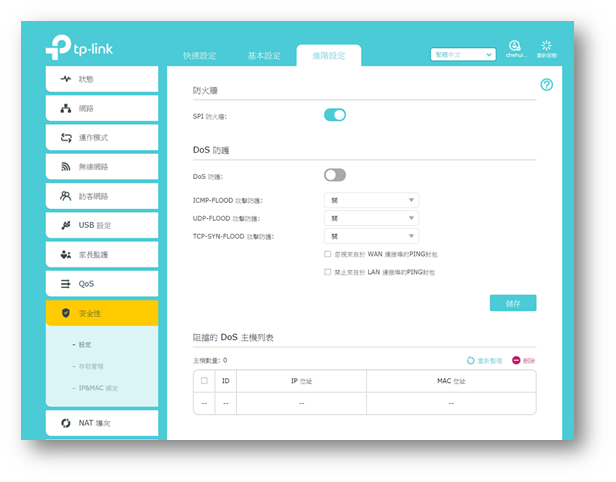This screenshot has height=482, width=616.
Task: Open the ICMP-FLOOD attack protection dropdown
Action: click(370, 200)
